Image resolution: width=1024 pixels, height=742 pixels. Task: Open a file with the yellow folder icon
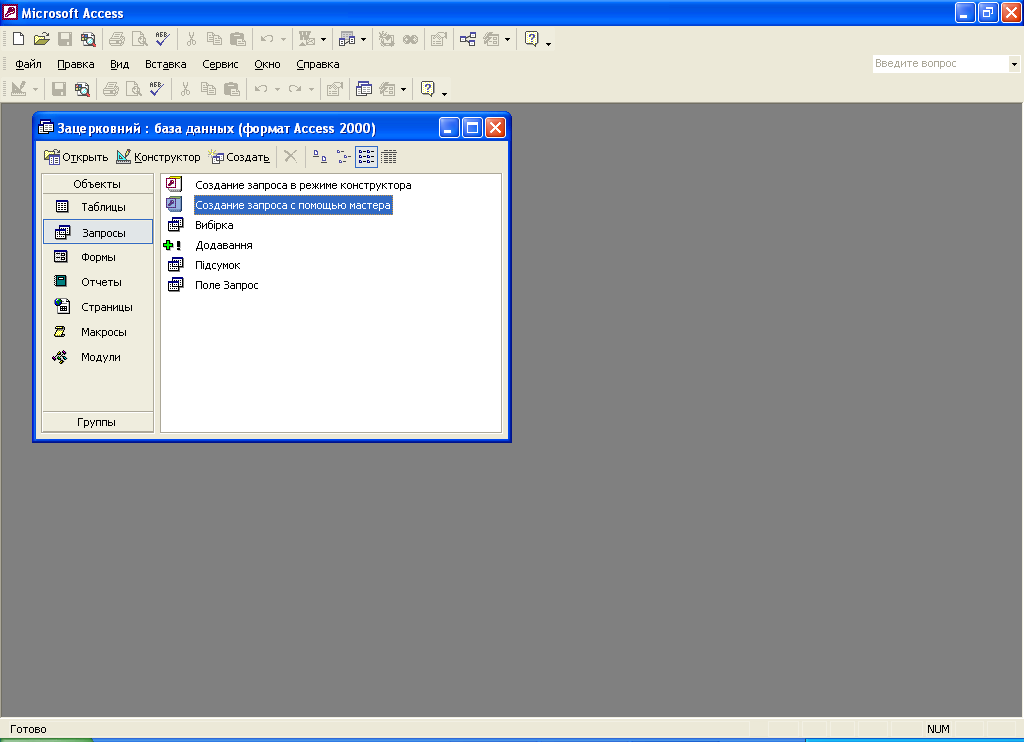pos(41,39)
